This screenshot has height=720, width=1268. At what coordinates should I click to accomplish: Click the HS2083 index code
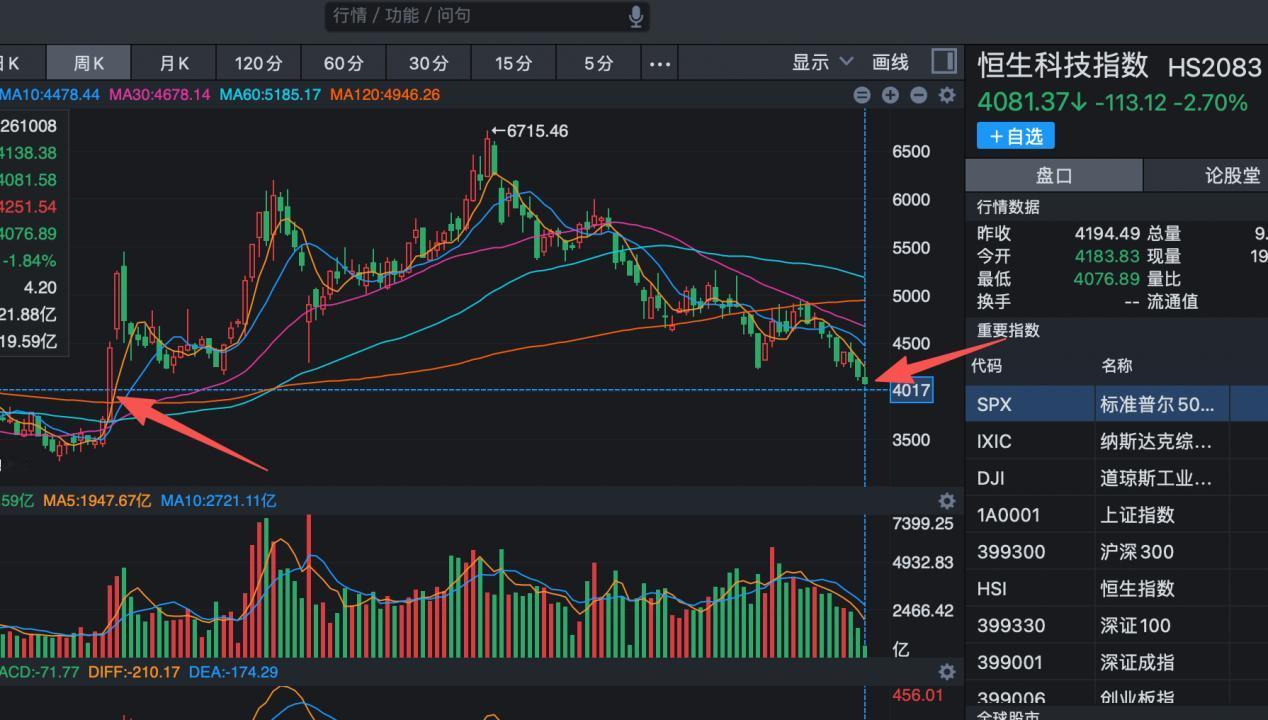coord(1214,68)
